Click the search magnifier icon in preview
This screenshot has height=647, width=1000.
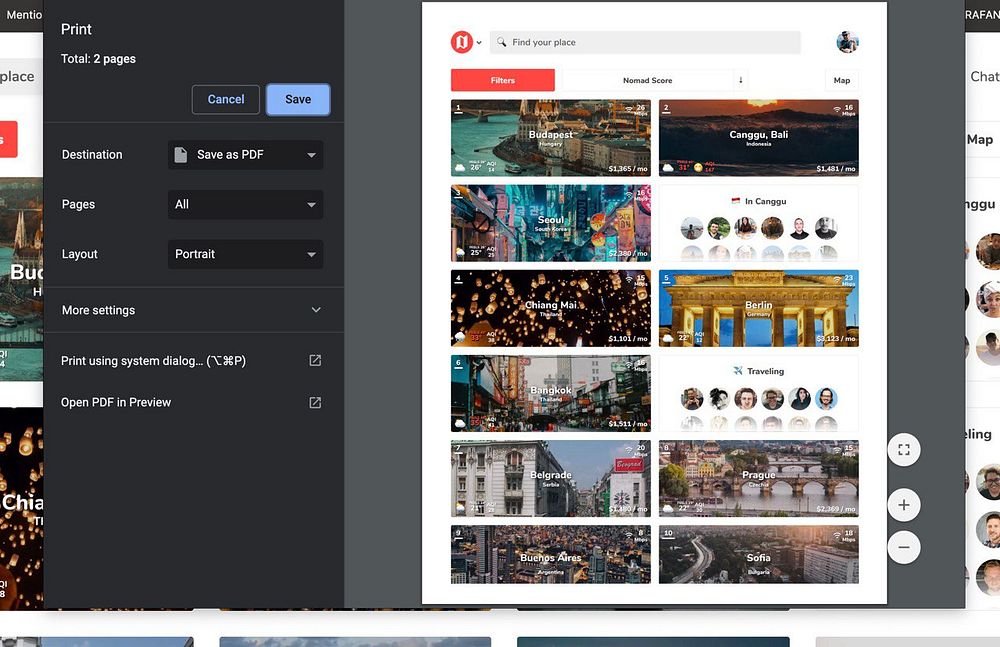pyautogui.click(x=501, y=42)
